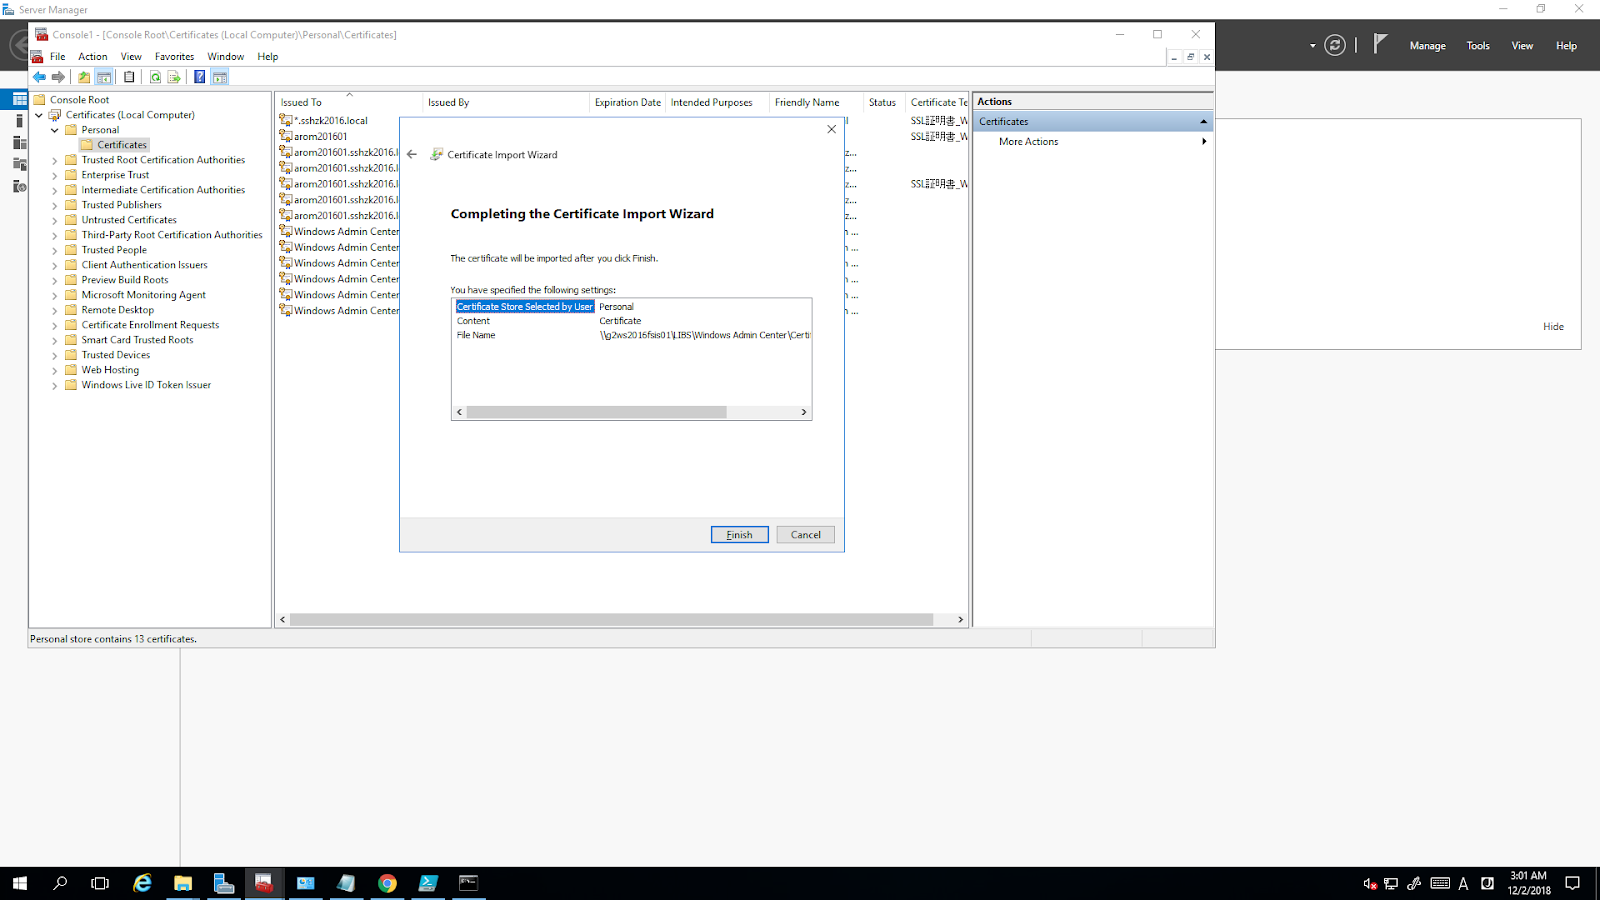
Task: Click the Refresh icon in the toolbar
Action: click(155, 76)
